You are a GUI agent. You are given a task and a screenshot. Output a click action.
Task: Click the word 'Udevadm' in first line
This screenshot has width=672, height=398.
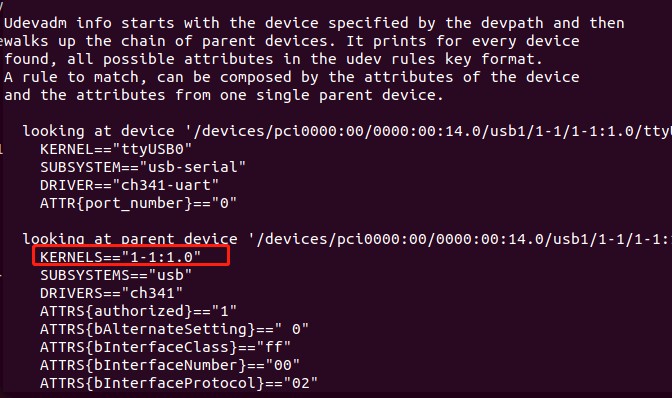coord(36,23)
